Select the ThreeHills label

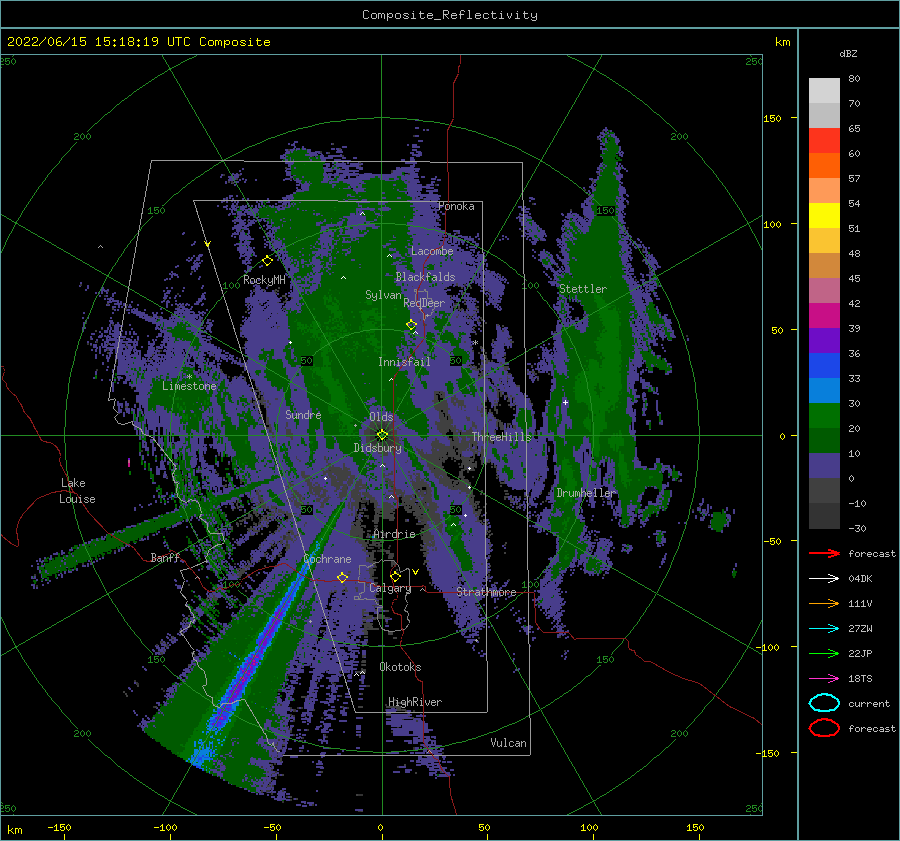pos(502,437)
